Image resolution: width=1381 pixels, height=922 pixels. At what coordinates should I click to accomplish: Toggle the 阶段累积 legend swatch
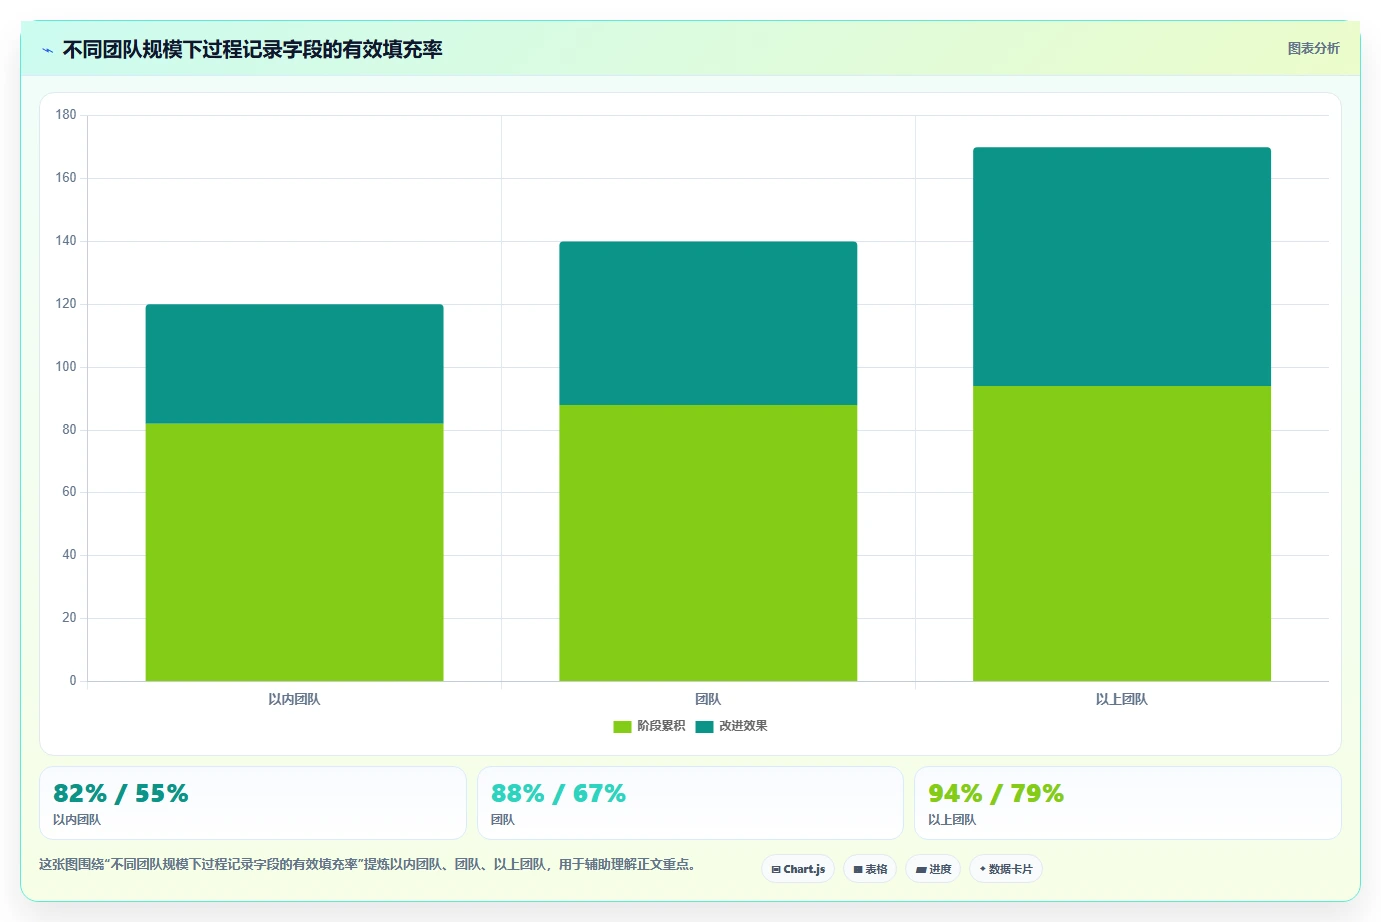click(622, 726)
